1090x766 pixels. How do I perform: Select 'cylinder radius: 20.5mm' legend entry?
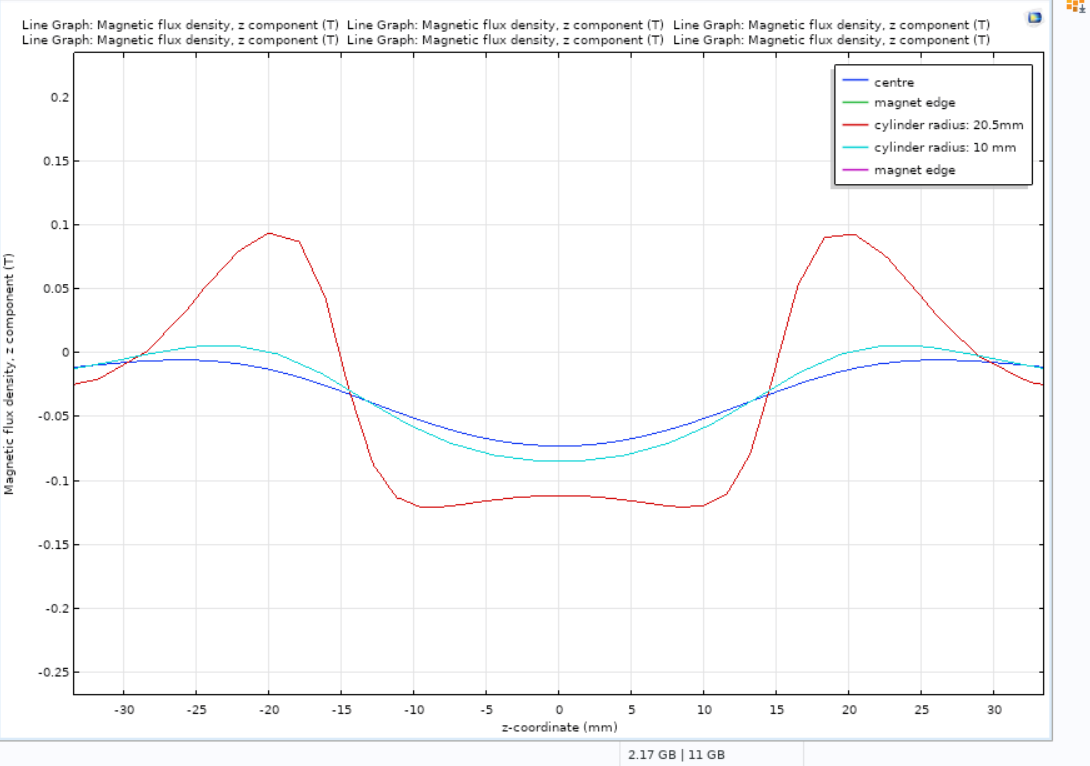click(x=949, y=125)
